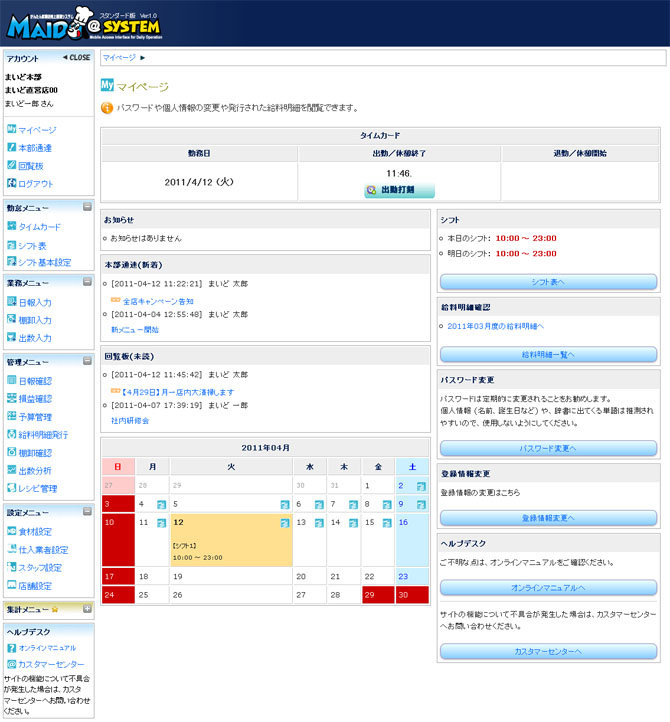Open the スタッフ設定 text link in sidebar
This screenshot has width=670, height=722.
coord(40,568)
